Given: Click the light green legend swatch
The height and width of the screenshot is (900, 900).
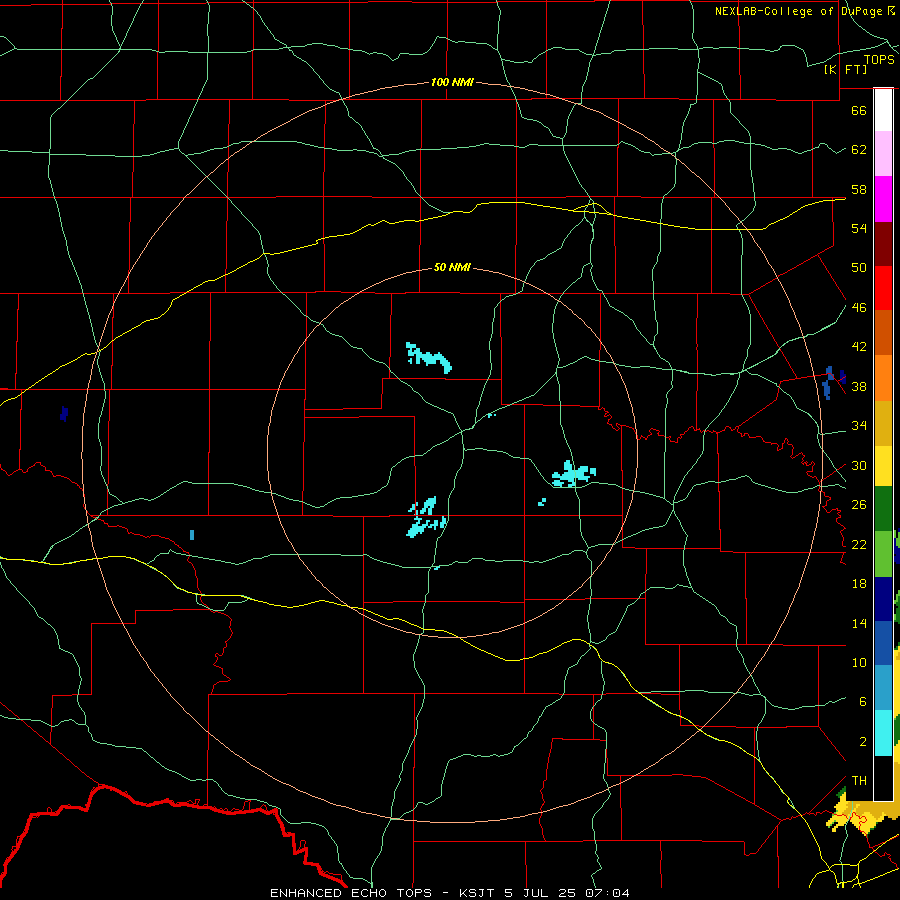Looking at the screenshot, I should pyautogui.click(x=883, y=553).
